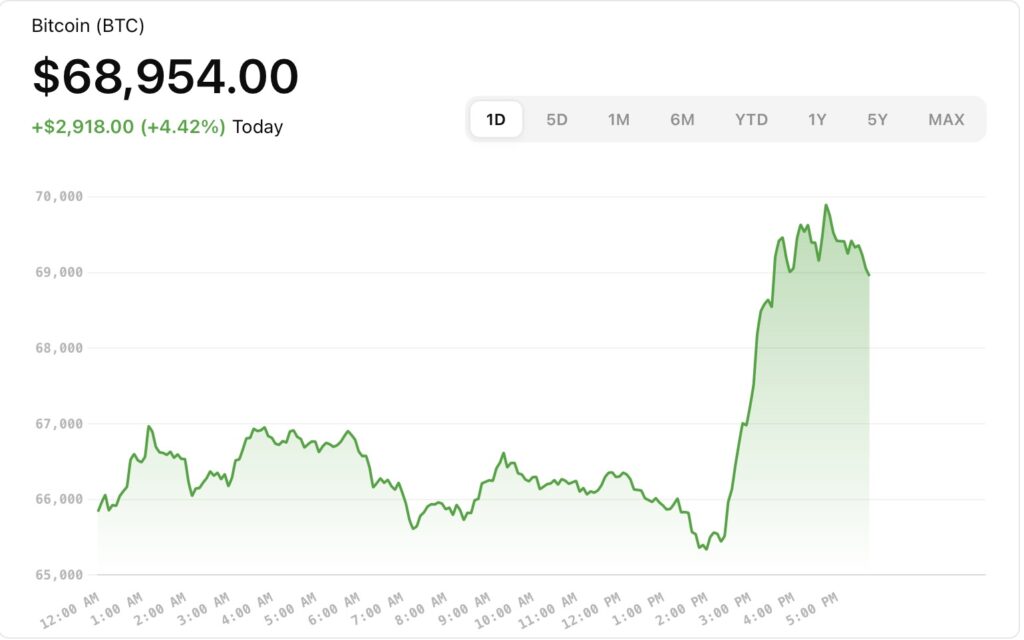Click the 65,000 y-axis label
This screenshot has width=1024, height=640.
pos(58,575)
